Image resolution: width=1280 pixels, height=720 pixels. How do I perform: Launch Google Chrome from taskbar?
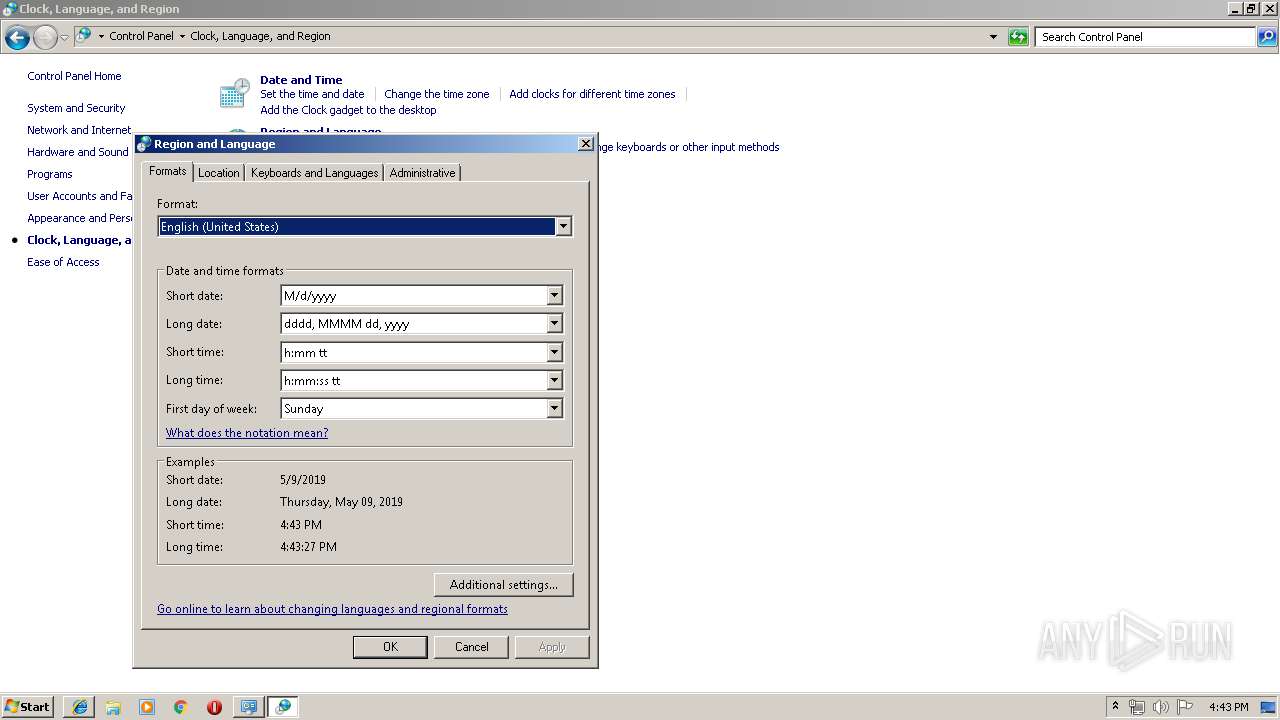coord(180,707)
